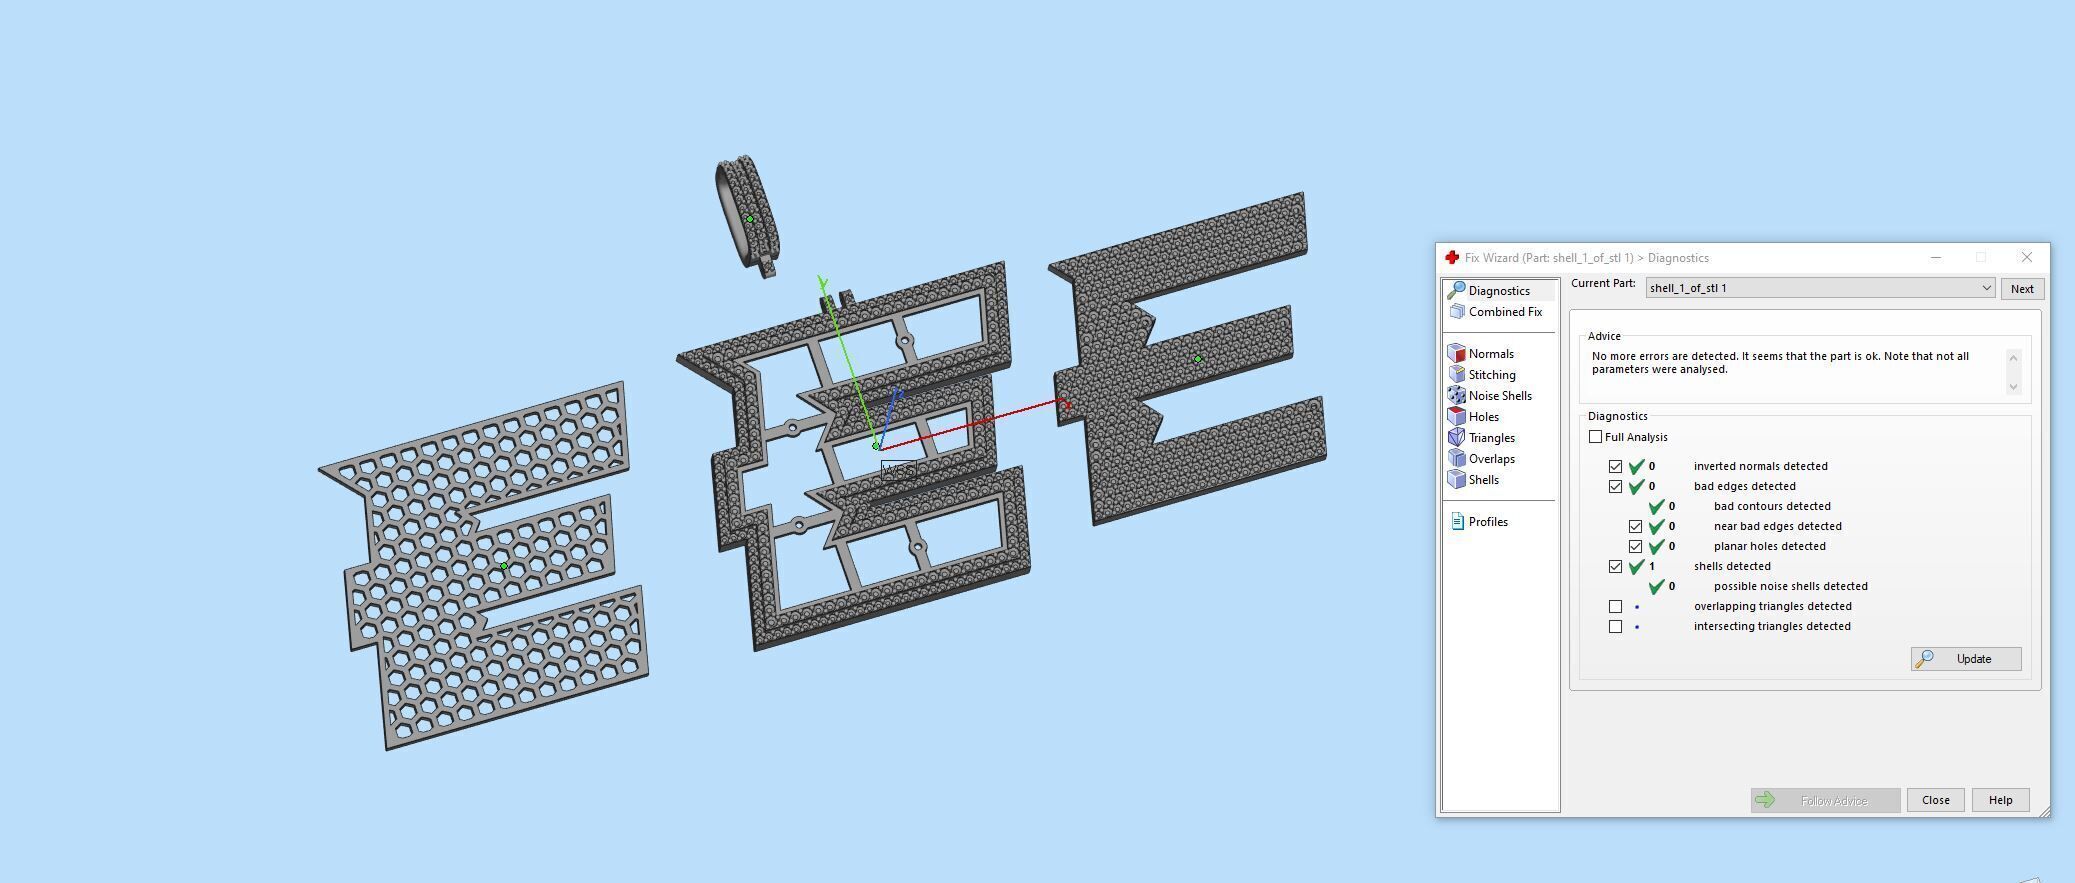
Task: Click the red cross Fix Wizard title icon
Action: 1452,258
